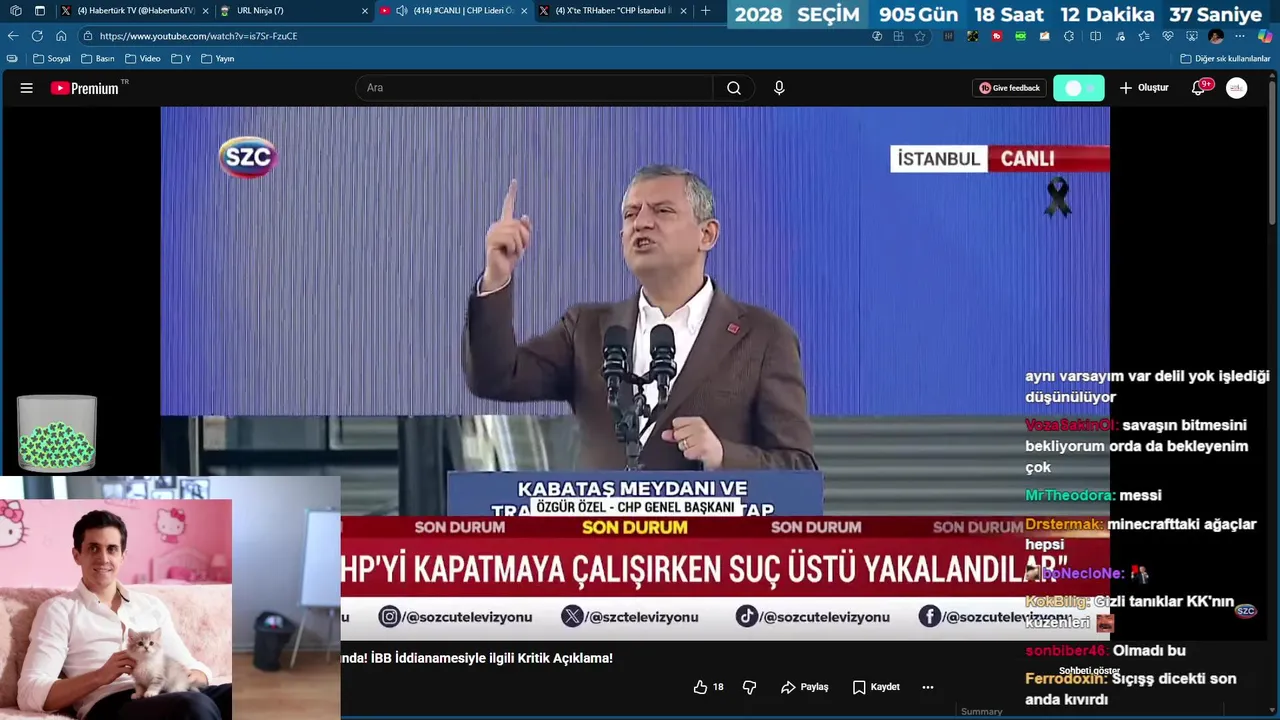Click the video player area
This screenshot has width=1280, height=720.
pos(635,375)
